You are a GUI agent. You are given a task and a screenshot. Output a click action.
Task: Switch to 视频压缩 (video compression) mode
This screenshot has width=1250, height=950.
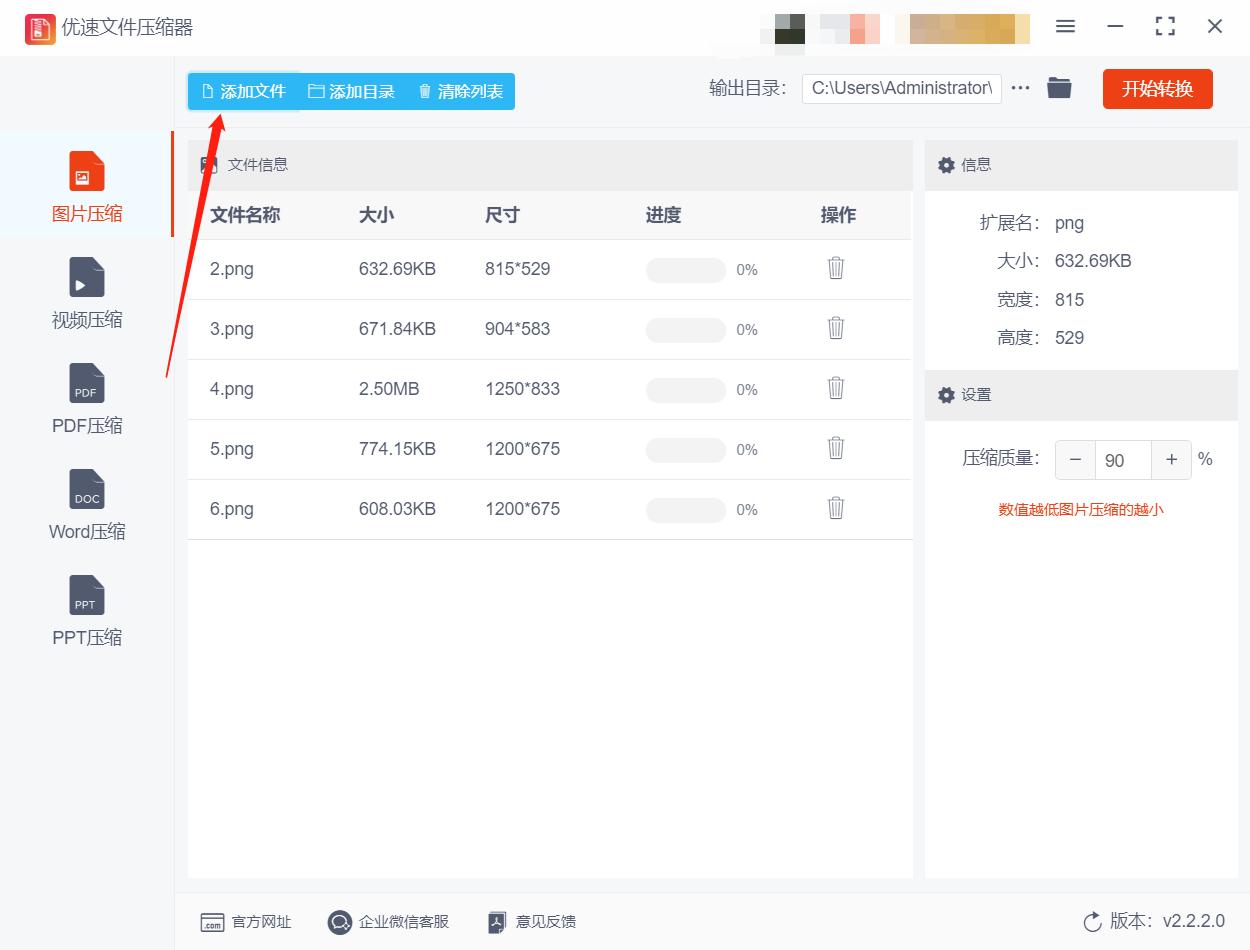pyautogui.click(x=86, y=290)
